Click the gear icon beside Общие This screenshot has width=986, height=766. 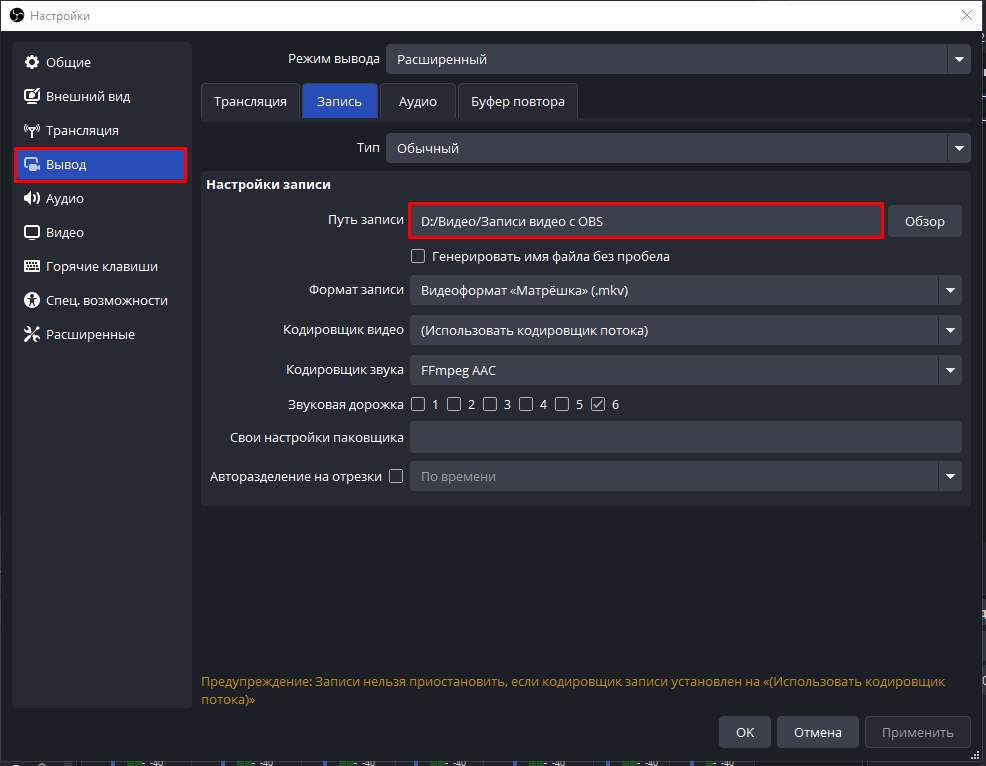coord(31,62)
